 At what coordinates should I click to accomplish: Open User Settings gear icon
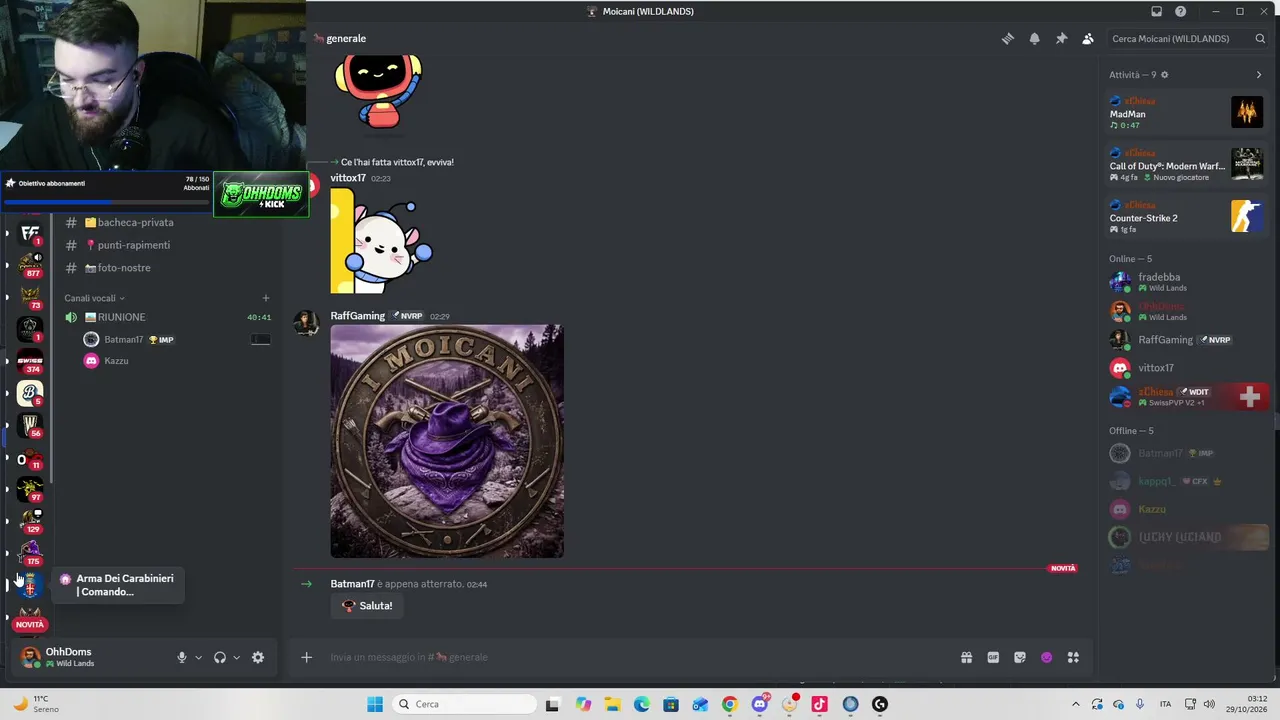coord(258,658)
